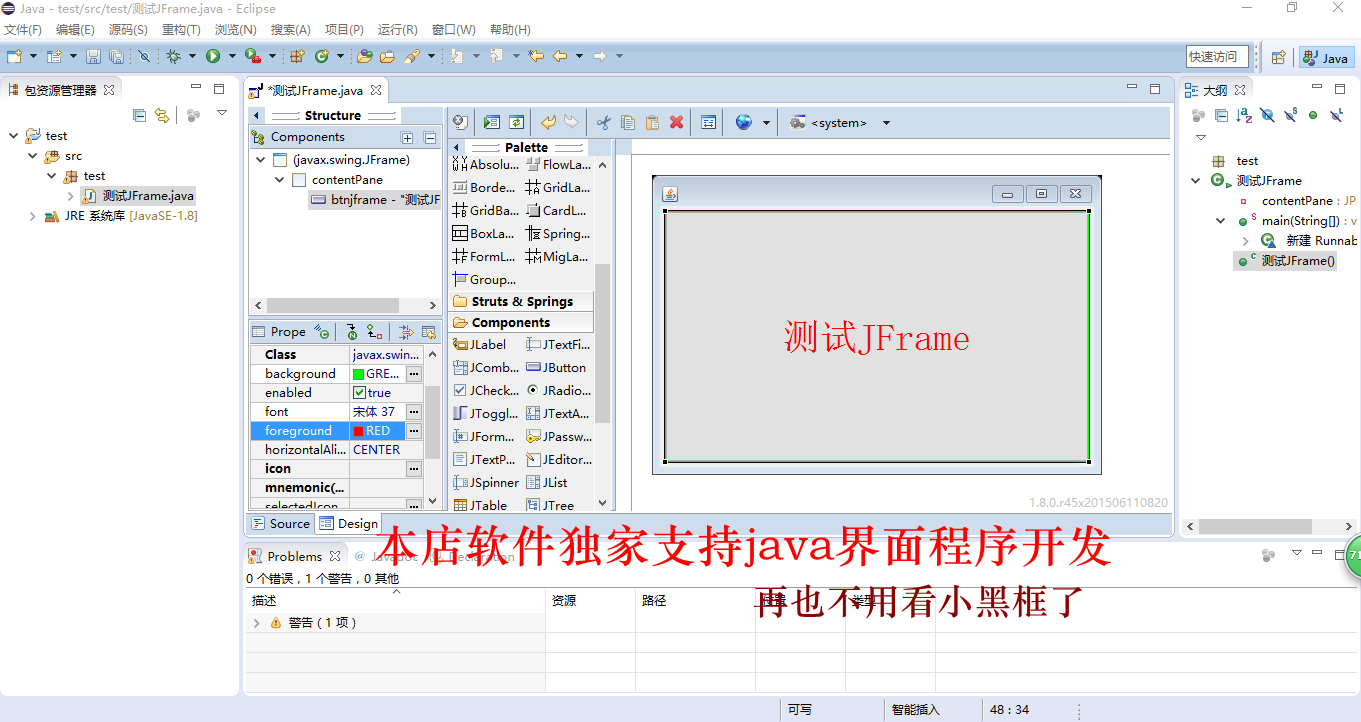Image resolution: width=1361 pixels, height=722 pixels.
Task: Click the red foreground color swatch
Action: pos(358,431)
